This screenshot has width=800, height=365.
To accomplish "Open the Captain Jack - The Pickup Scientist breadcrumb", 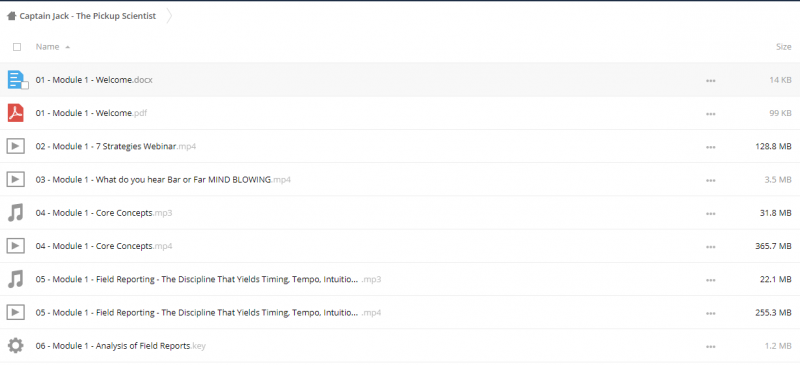I will (x=88, y=16).
